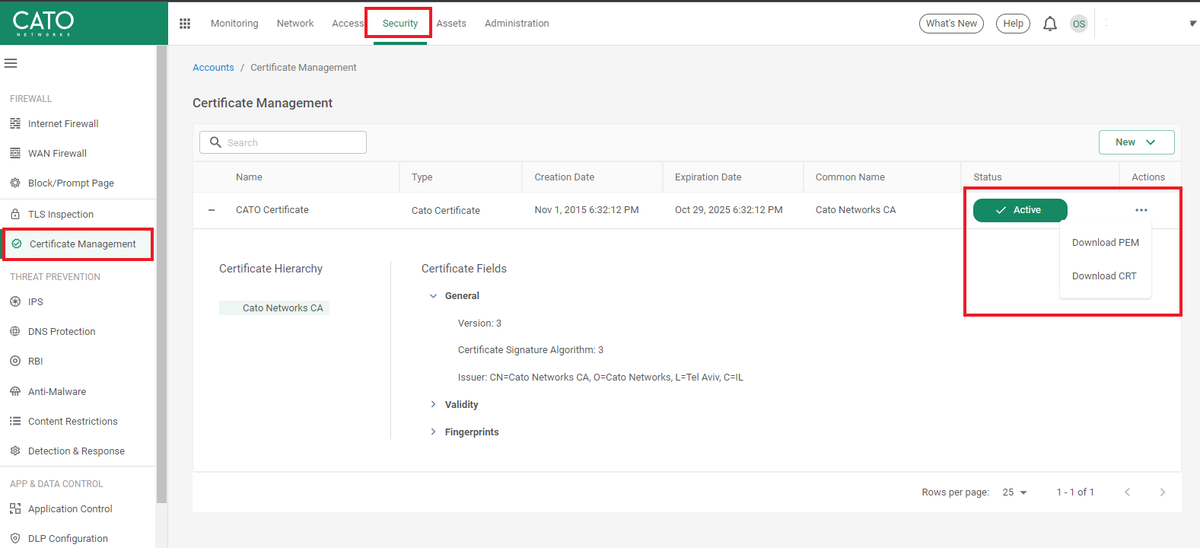The height and width of the screenshot is (548, 1200).
Task: Click the TLS Inspection lock icon
Action: [x=15, y=214]
